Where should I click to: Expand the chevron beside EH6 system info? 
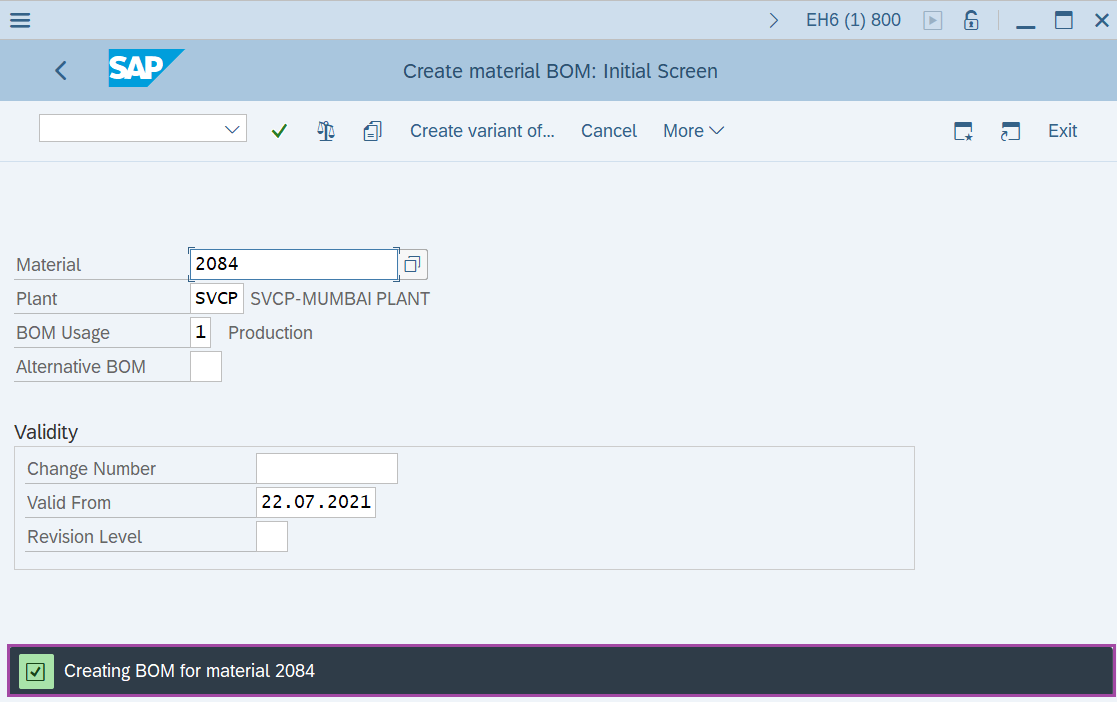[774, 20]
